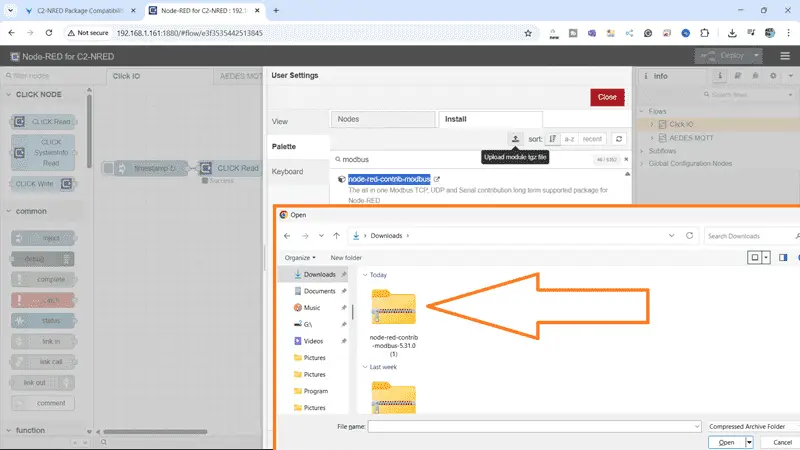Open recent locations dropdown in Open dialog
The height and width of the screenshot is (450, 800).
[x=321, y=236]
